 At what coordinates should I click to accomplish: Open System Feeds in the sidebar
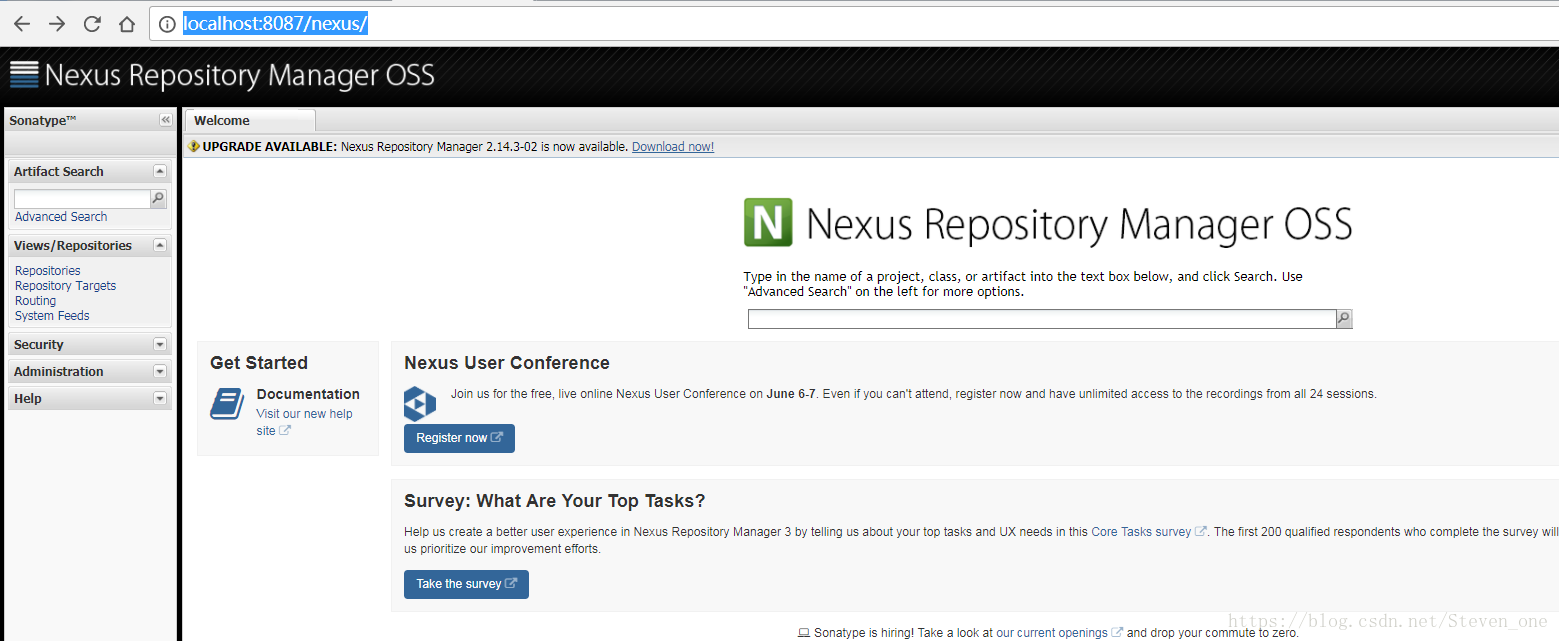pyautogui.click(x=52, y=316)
